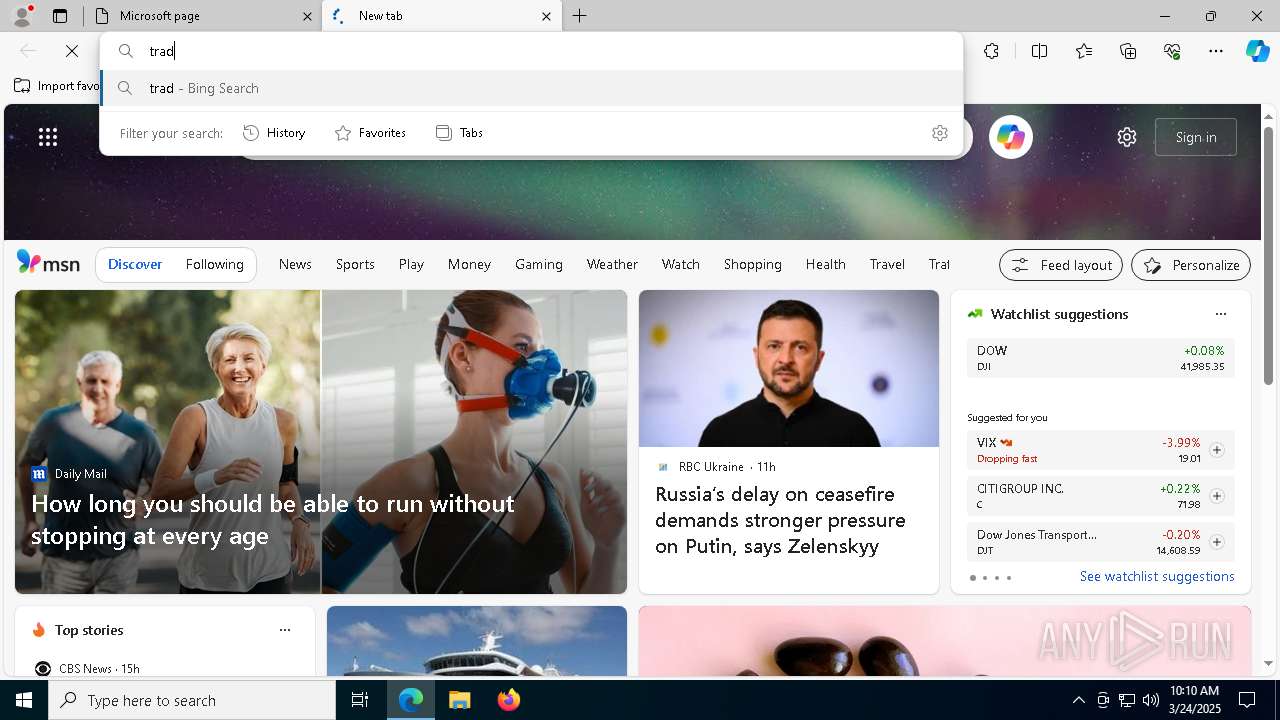The height and width of the screenshot is (720, 1280).
Task: Open the Copilot circle button on page
Action: pos(1010,137)
